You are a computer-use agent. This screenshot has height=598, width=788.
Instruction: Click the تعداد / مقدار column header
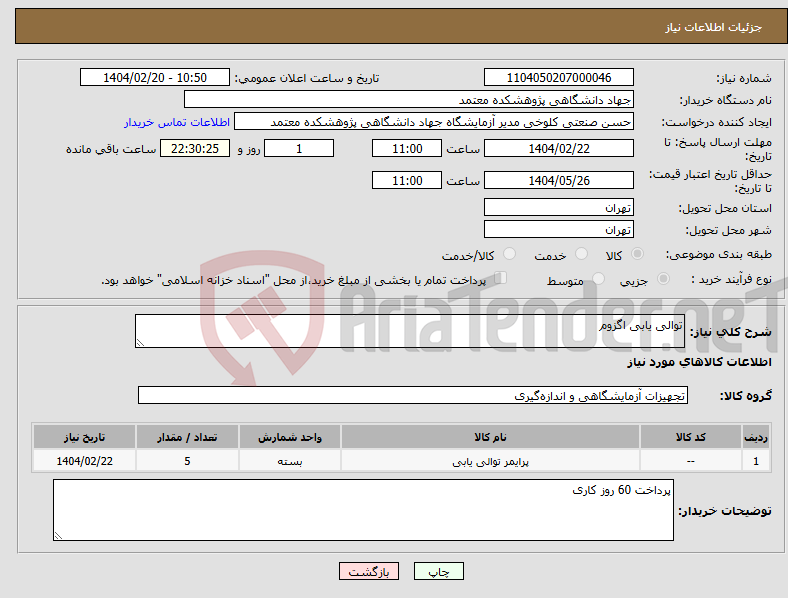187,437
